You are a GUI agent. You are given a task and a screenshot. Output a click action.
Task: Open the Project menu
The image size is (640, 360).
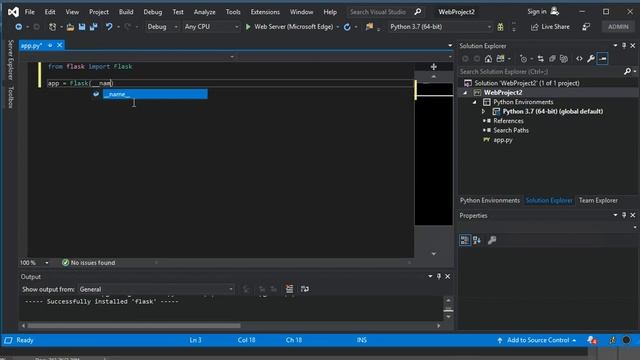(99, 12)
